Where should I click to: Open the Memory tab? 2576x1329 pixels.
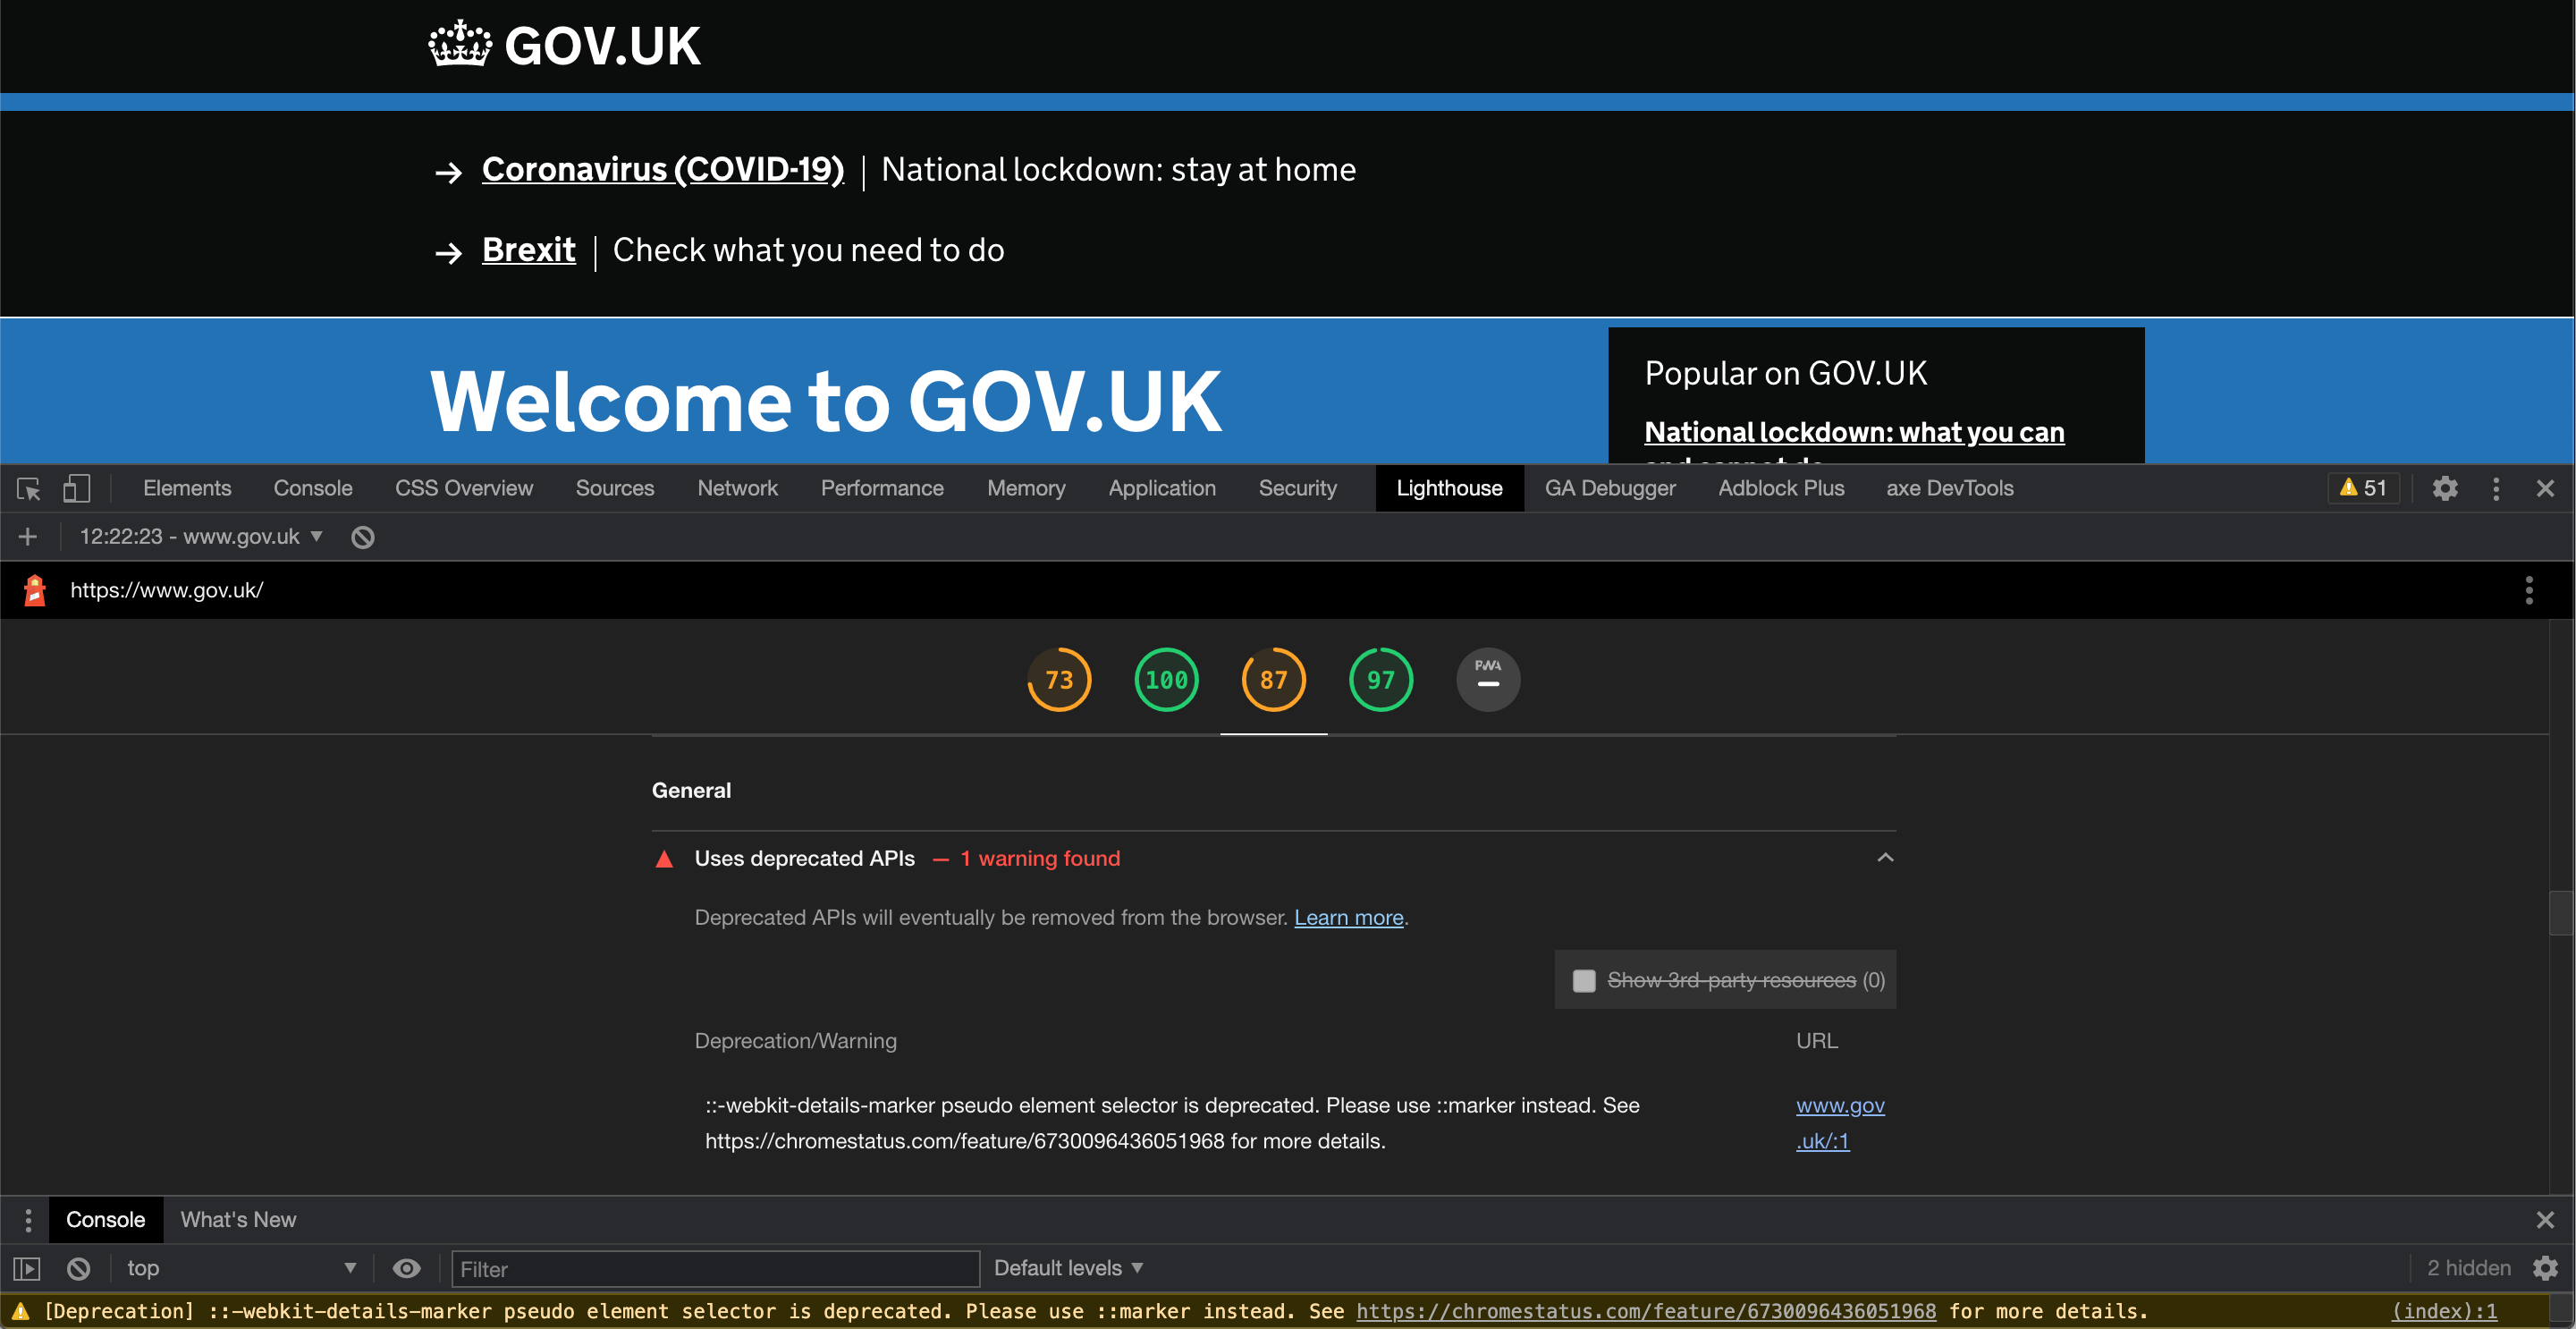pyautogui.click(x=1026, y=488)
